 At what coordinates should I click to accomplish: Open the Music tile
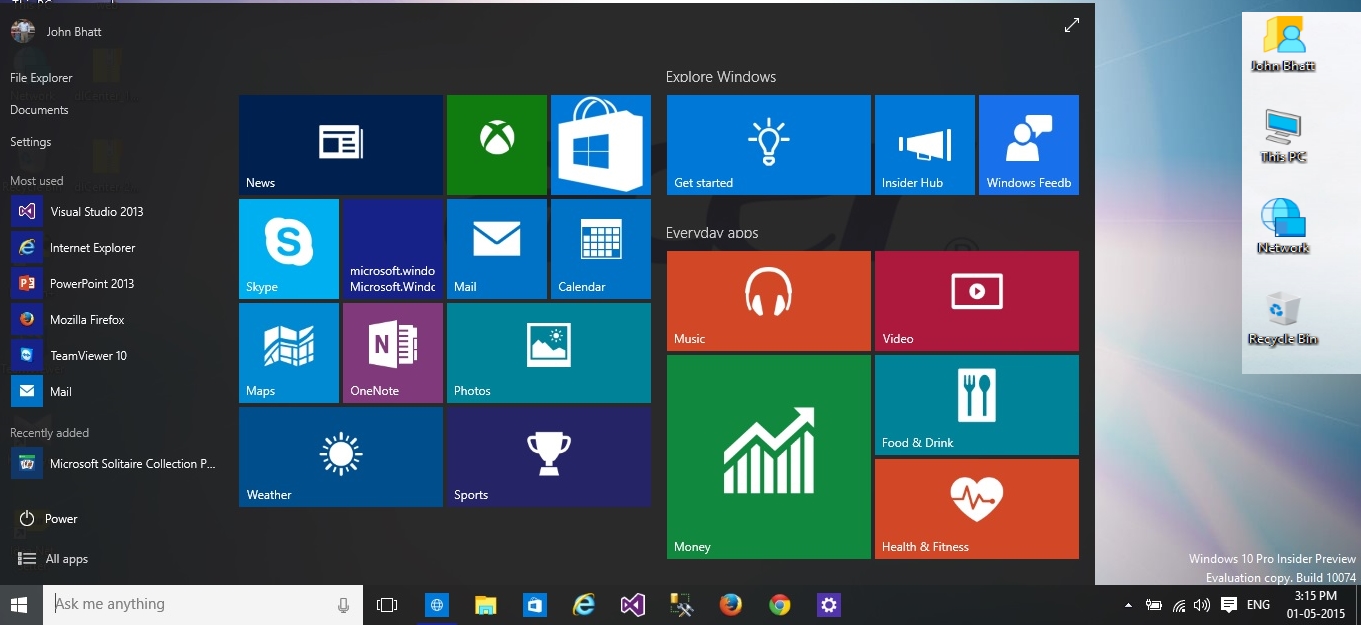tap(769, 301)
